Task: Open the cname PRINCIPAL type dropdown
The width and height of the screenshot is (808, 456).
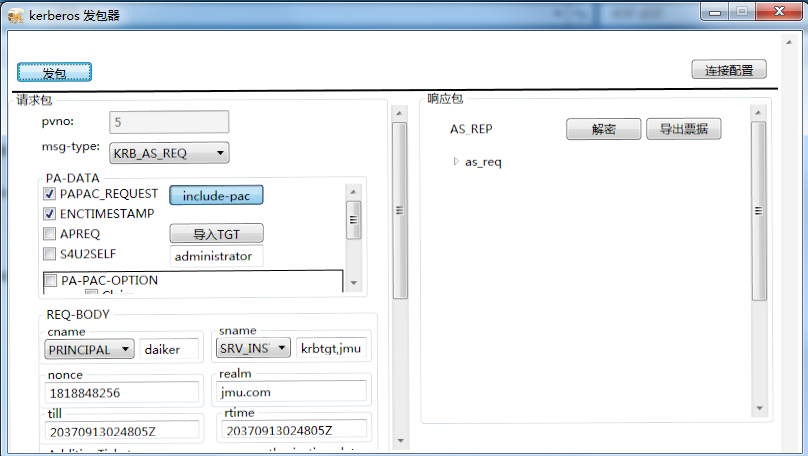Action: [89, 349]
